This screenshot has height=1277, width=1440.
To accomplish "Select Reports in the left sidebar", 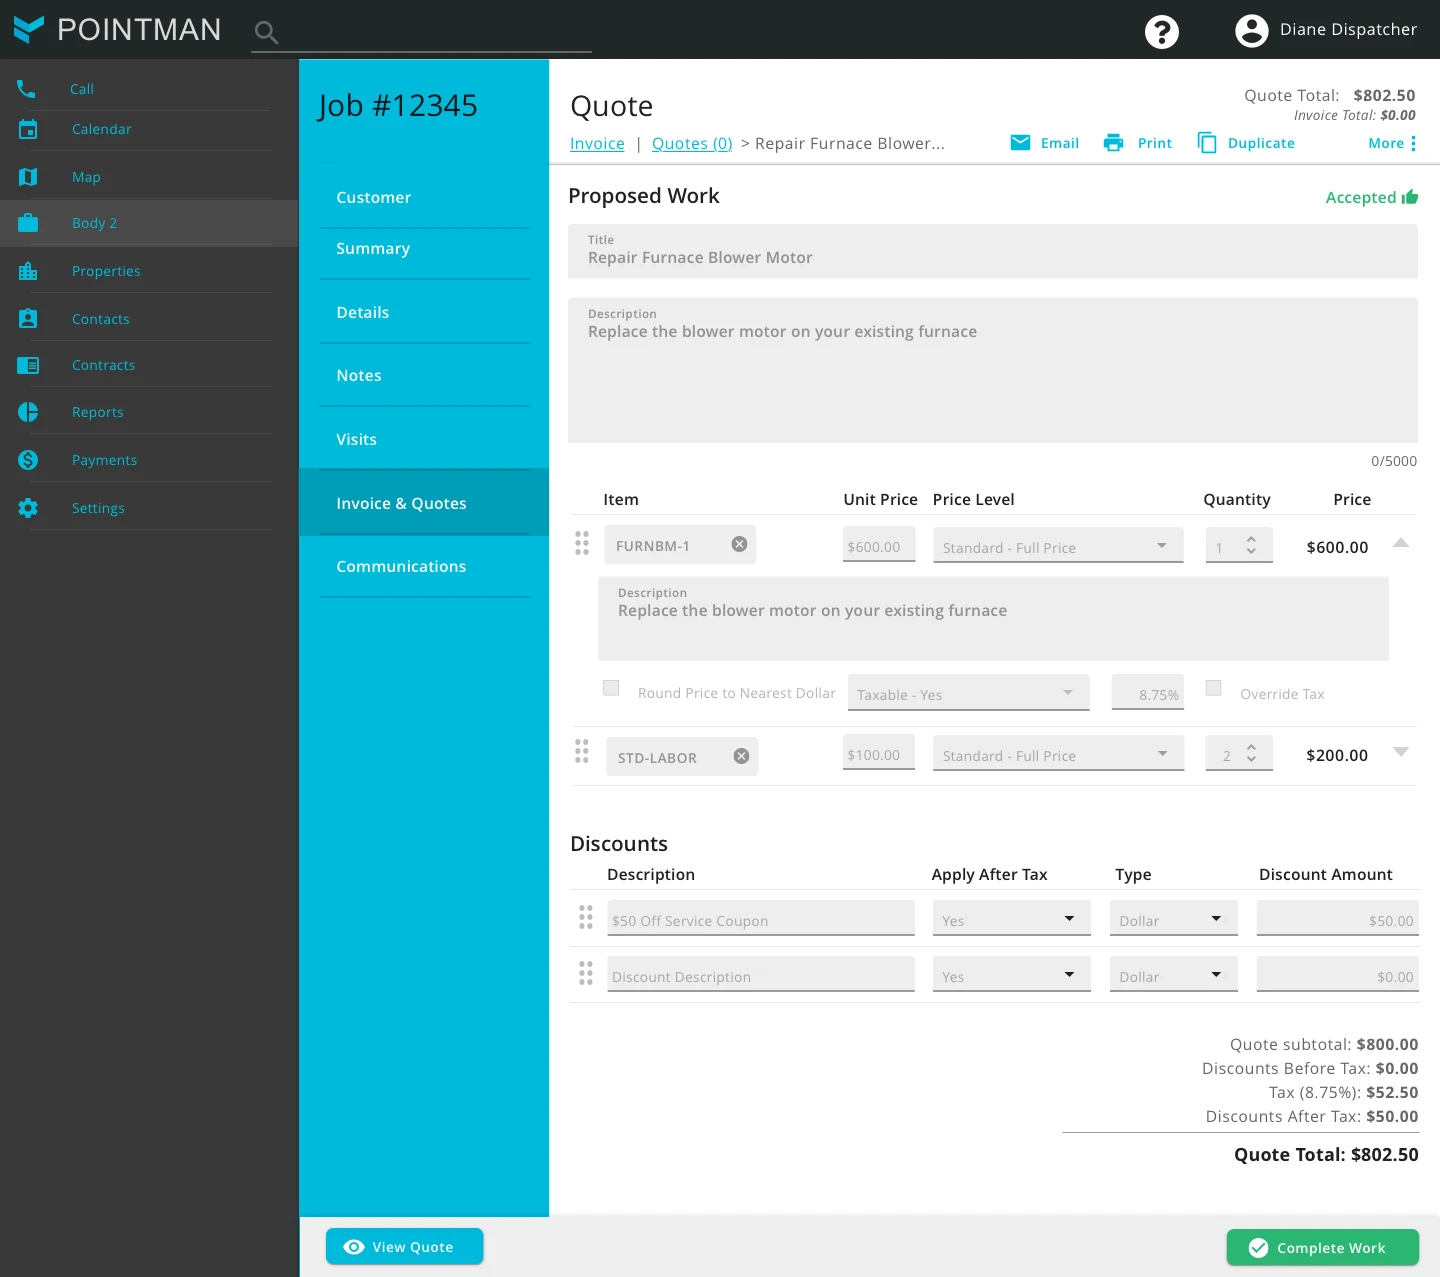I will pyautogui.click(x=97, y=412).
